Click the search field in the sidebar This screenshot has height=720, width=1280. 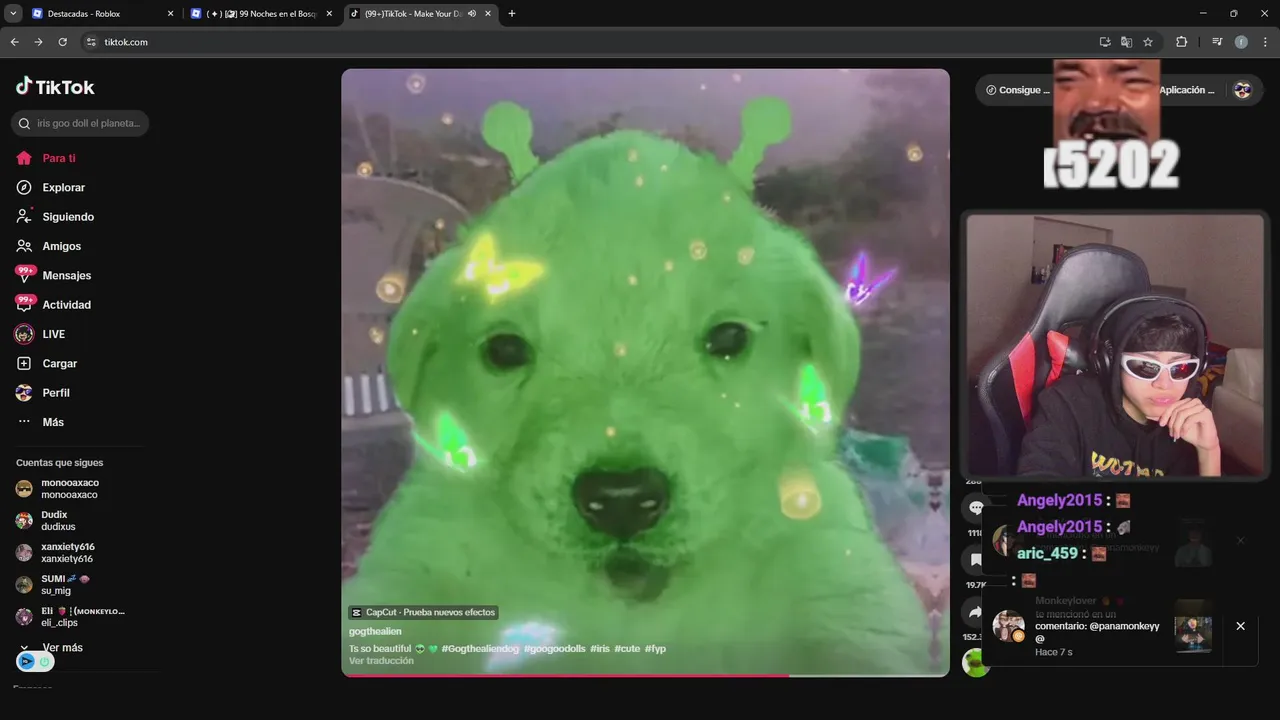[80, 123]
